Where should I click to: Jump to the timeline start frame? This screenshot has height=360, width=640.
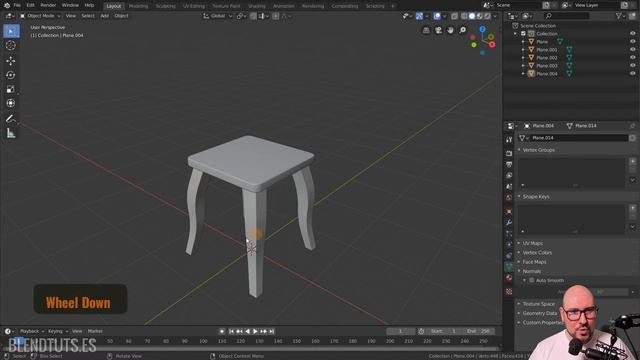point(231,331)
